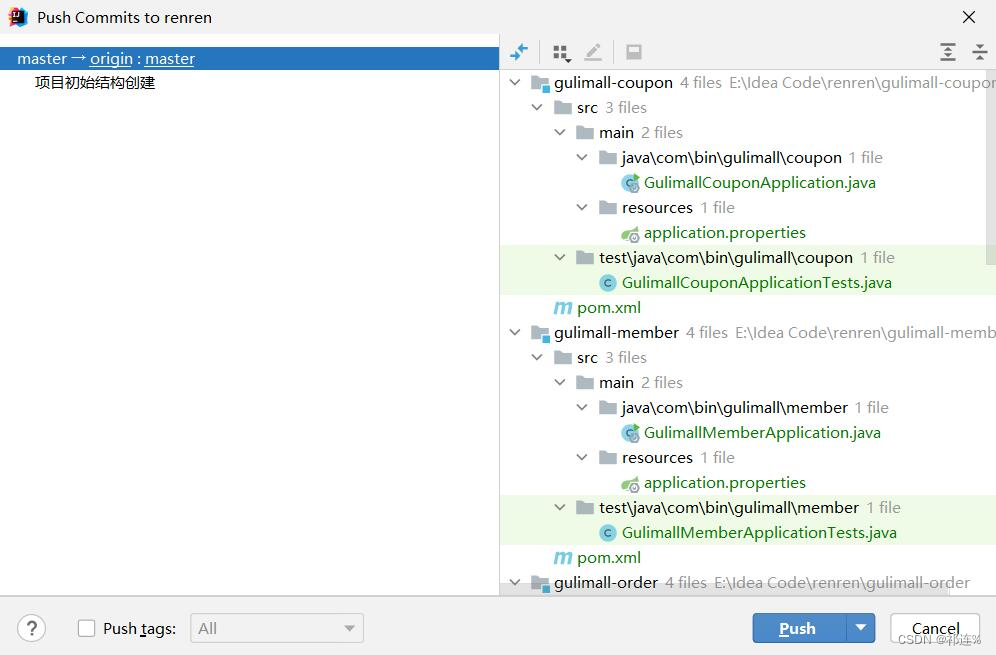Select application.properties under gulimall-member resources

click(x=724, y=482)
